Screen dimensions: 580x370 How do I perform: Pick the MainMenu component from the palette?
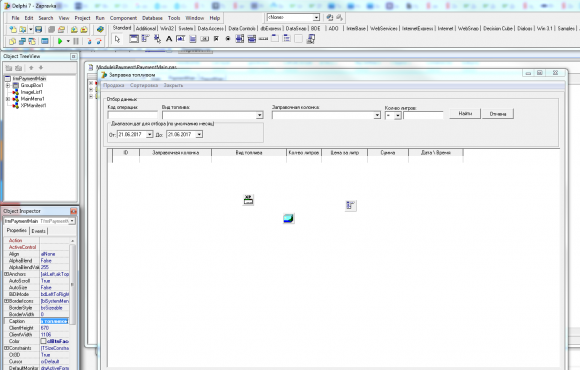coord(145,39)
